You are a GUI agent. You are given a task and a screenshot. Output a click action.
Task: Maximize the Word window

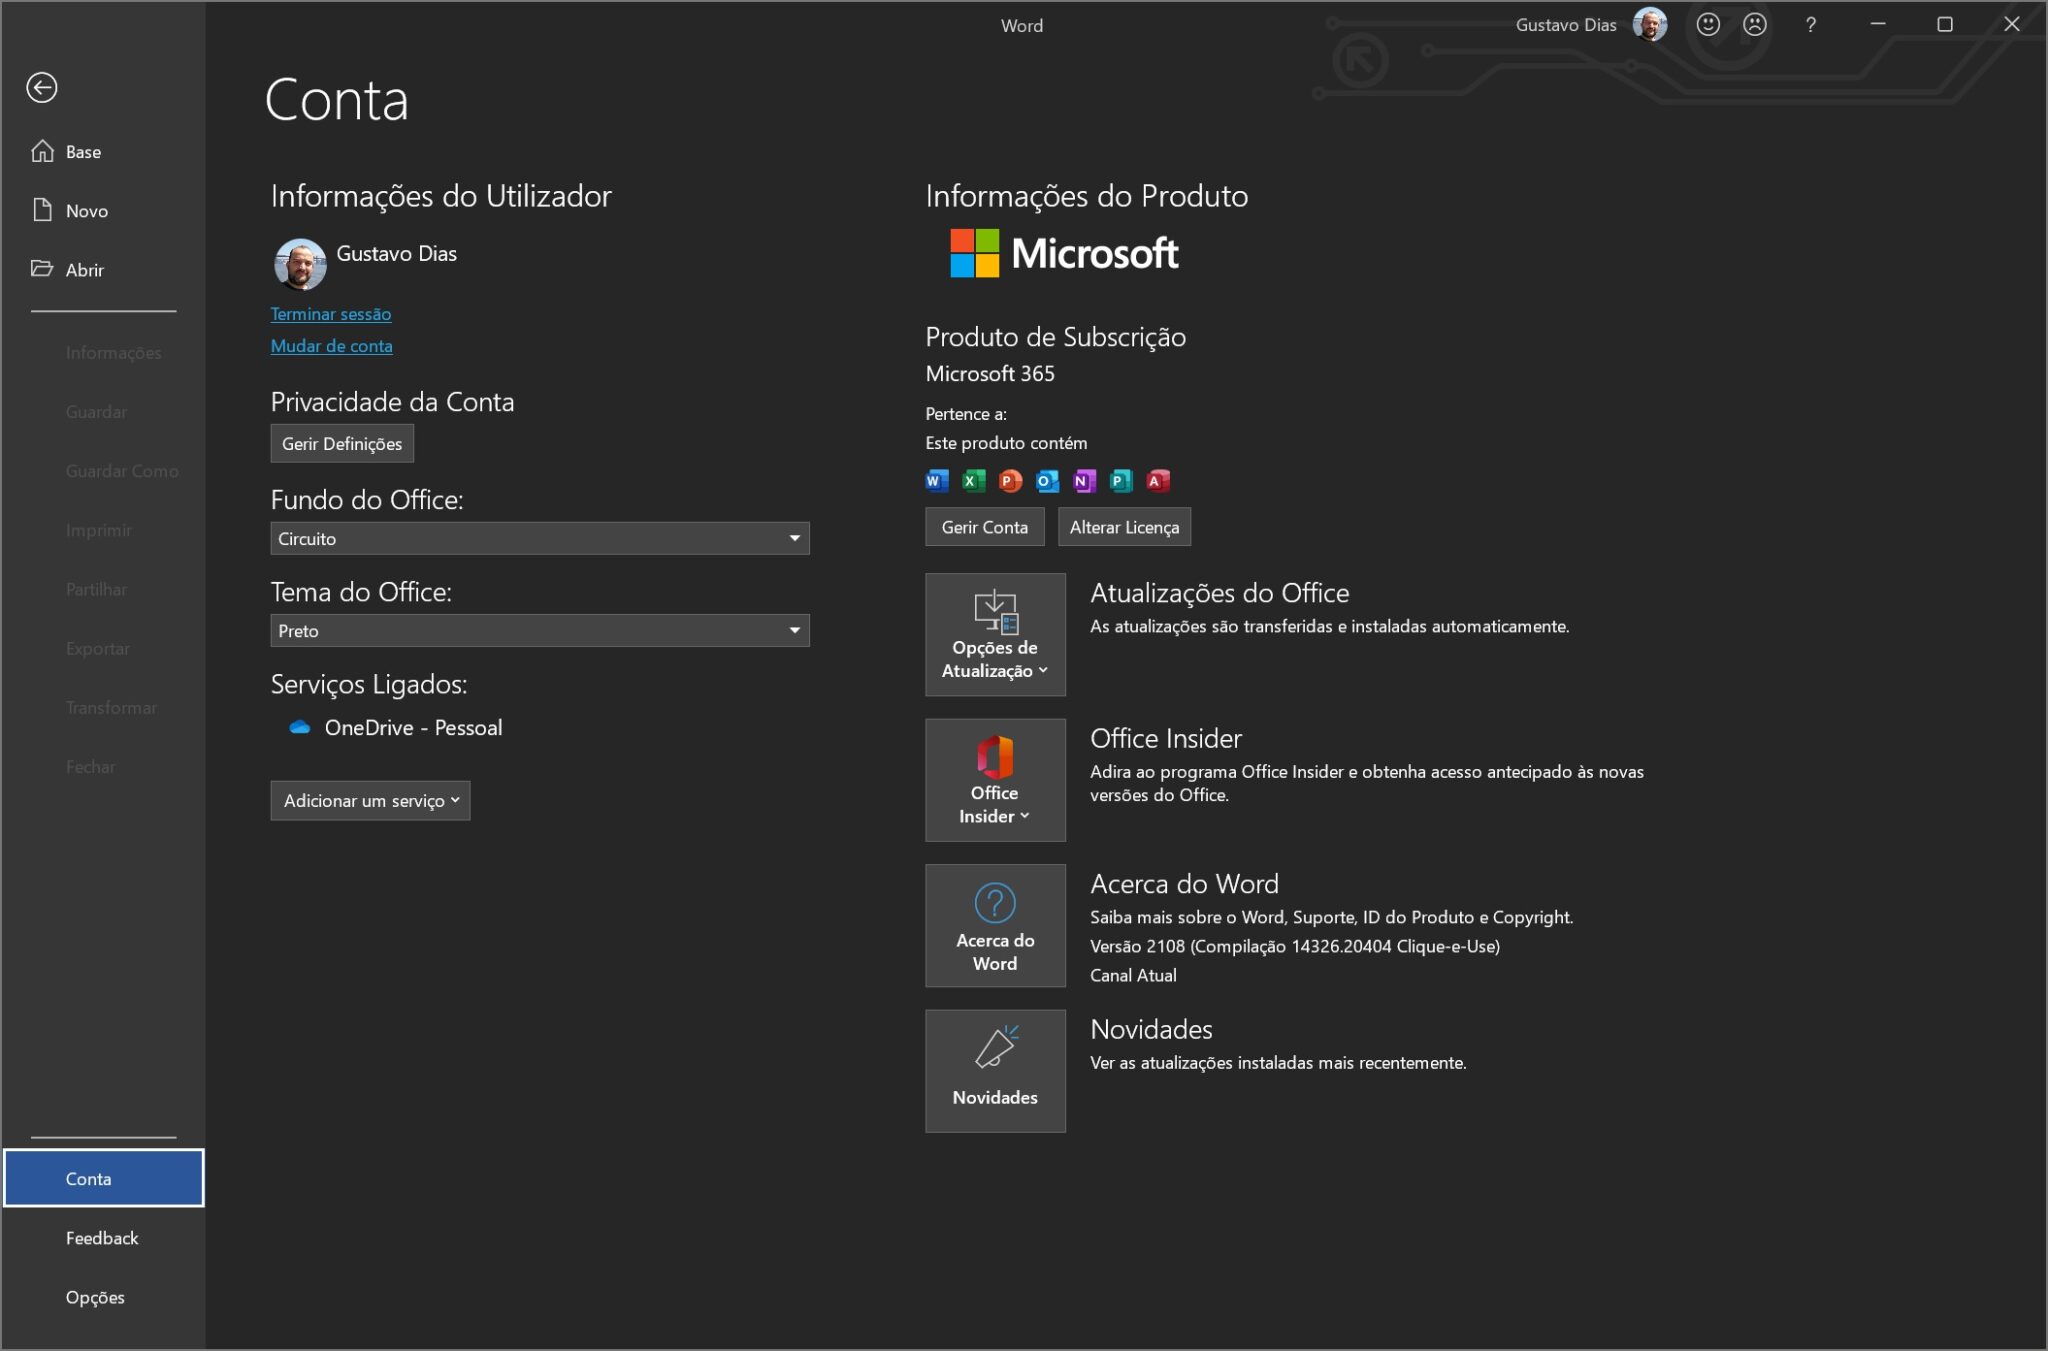(x=1945, y=25)
